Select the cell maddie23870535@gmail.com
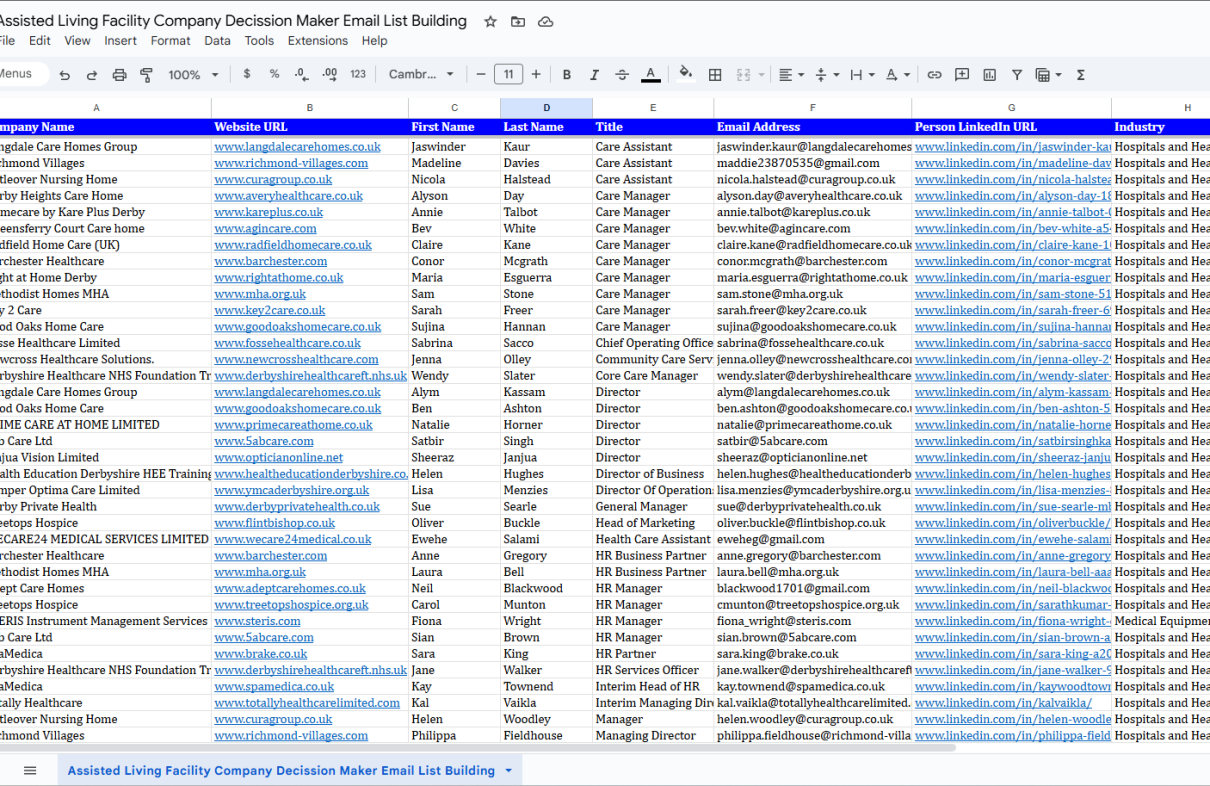The image size is (1210, 786). click(812, 163)
